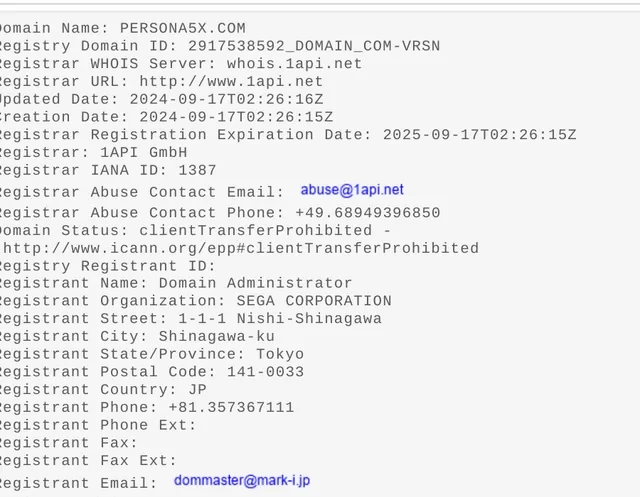
Task: Click the Registrant City Shinagawa-ku text
Action: (216, 337)
